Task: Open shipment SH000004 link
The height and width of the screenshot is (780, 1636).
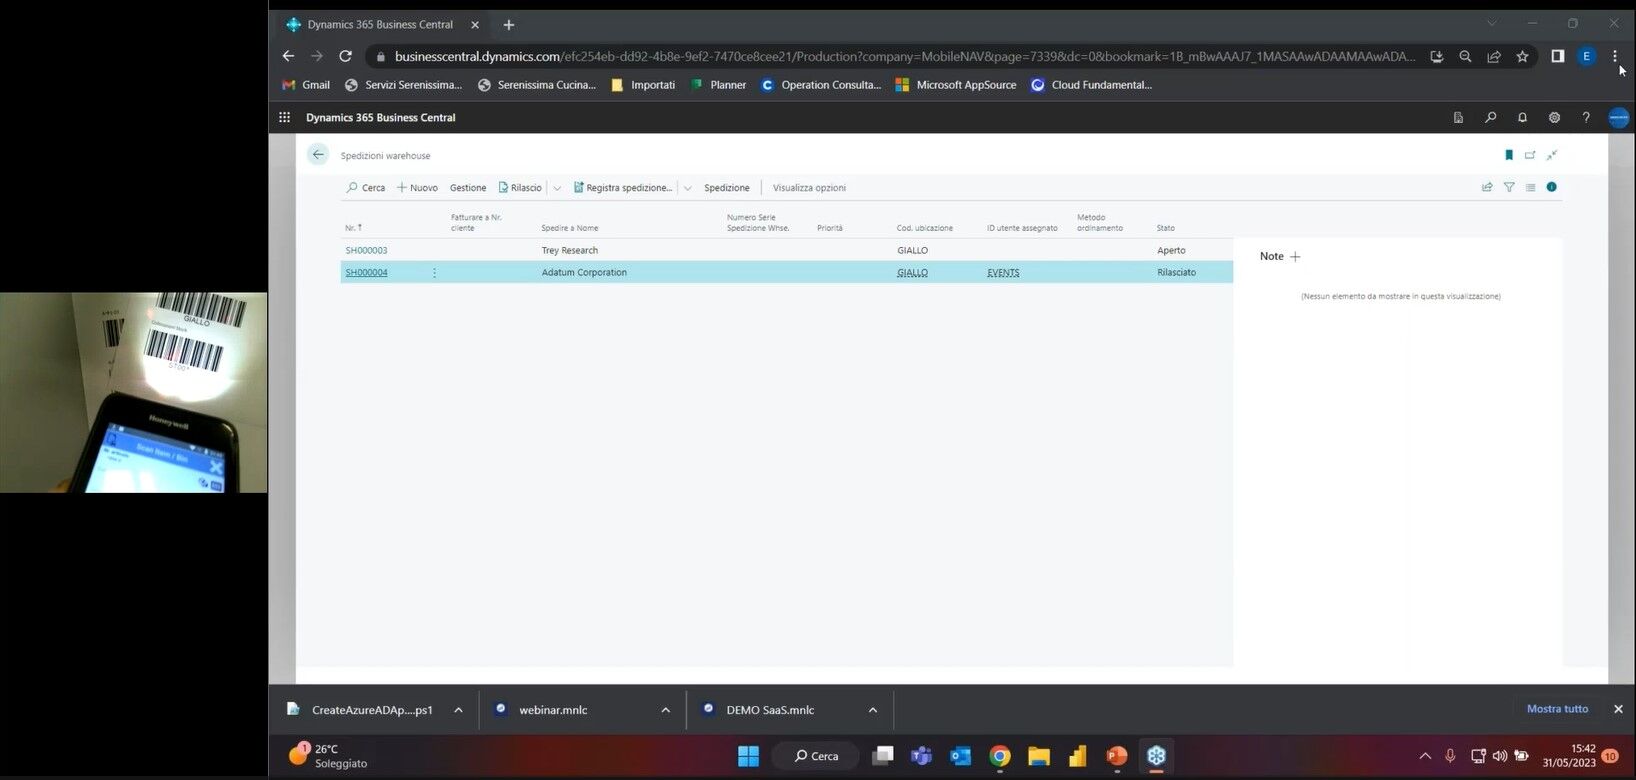Action: click(x=366, y=272)
